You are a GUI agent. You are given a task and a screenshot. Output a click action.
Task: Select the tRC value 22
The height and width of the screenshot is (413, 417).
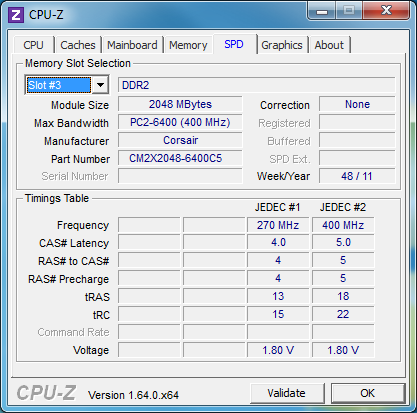[x=343, y=314]
